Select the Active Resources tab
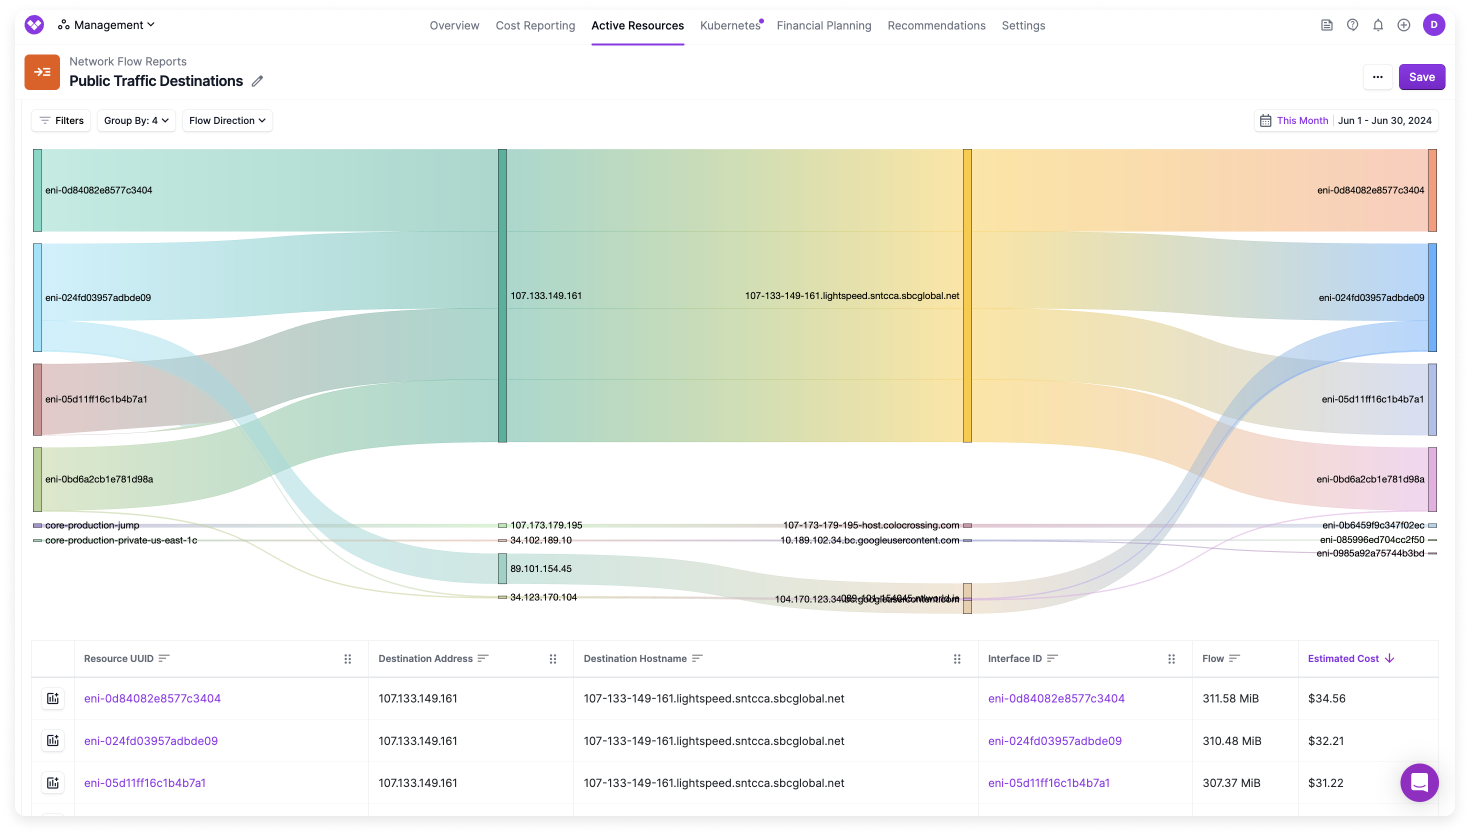The height and width of the screenshot is (836, 1470). [638, 26]
